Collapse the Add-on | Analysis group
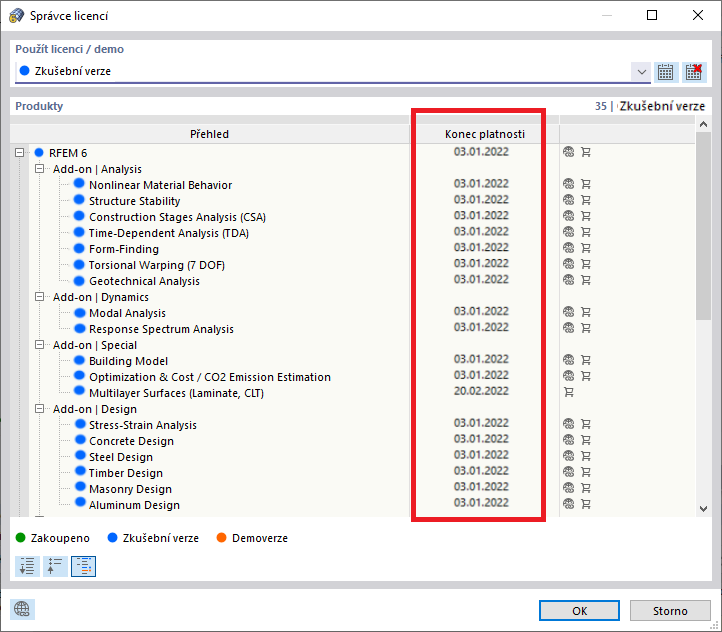Viewport: 722px width, 632px height. (40, 168)
